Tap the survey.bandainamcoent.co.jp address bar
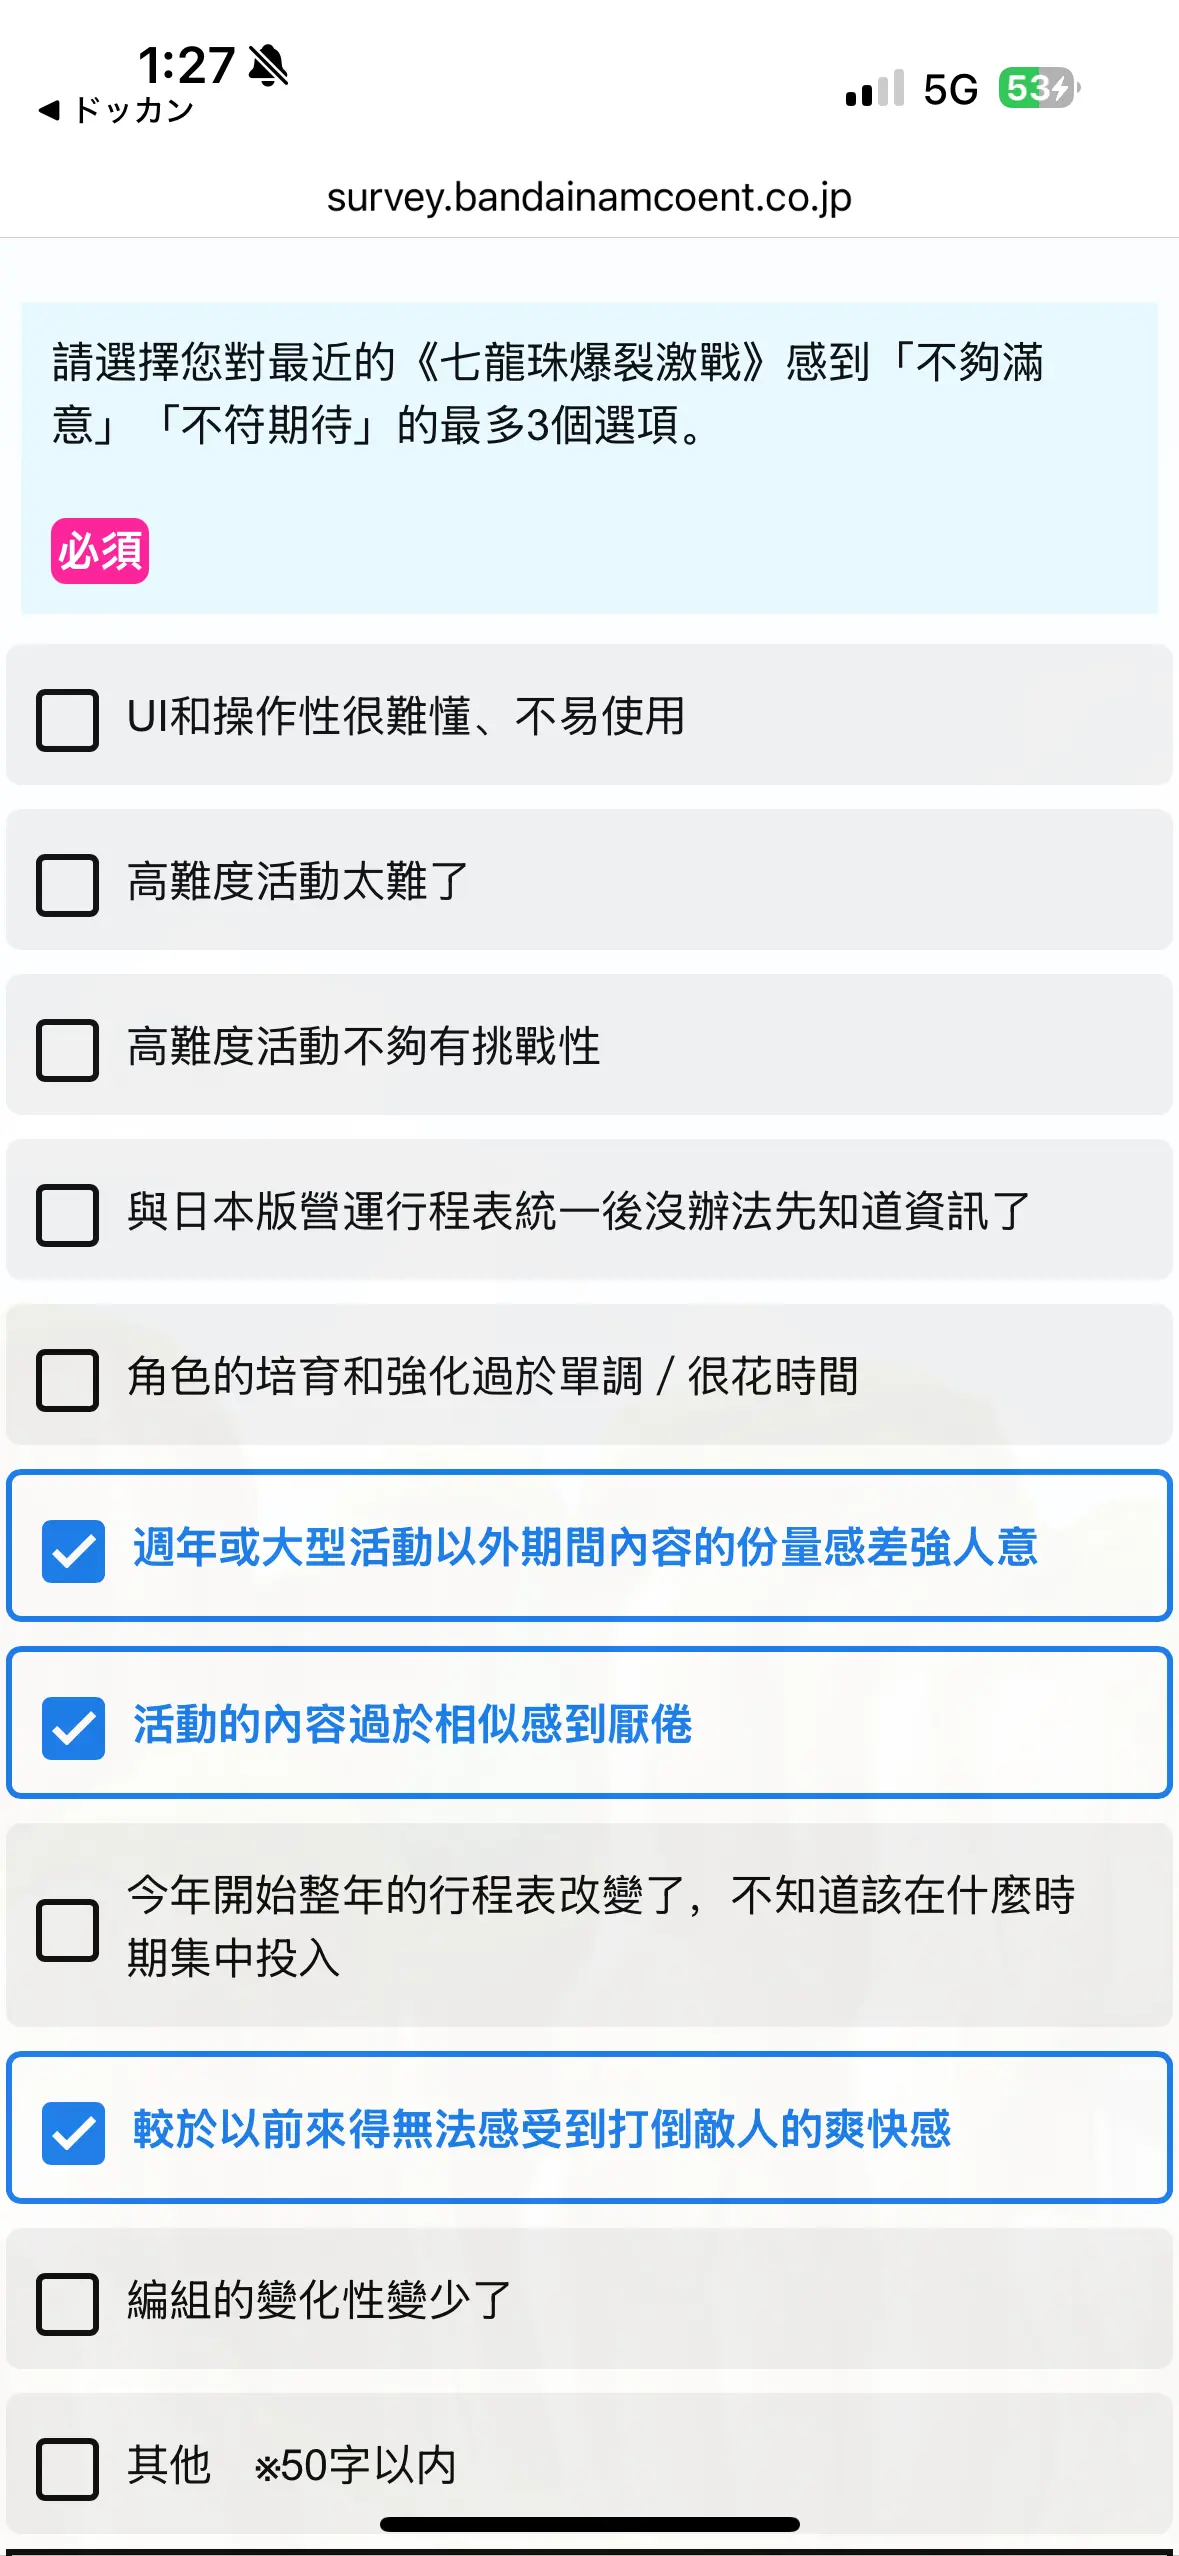This screenshot has width=1179, height=2556. (x=589, y=198)
